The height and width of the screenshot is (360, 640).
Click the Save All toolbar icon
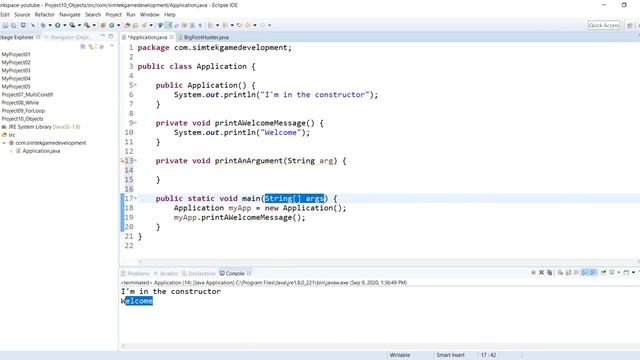tap(13, 25)
